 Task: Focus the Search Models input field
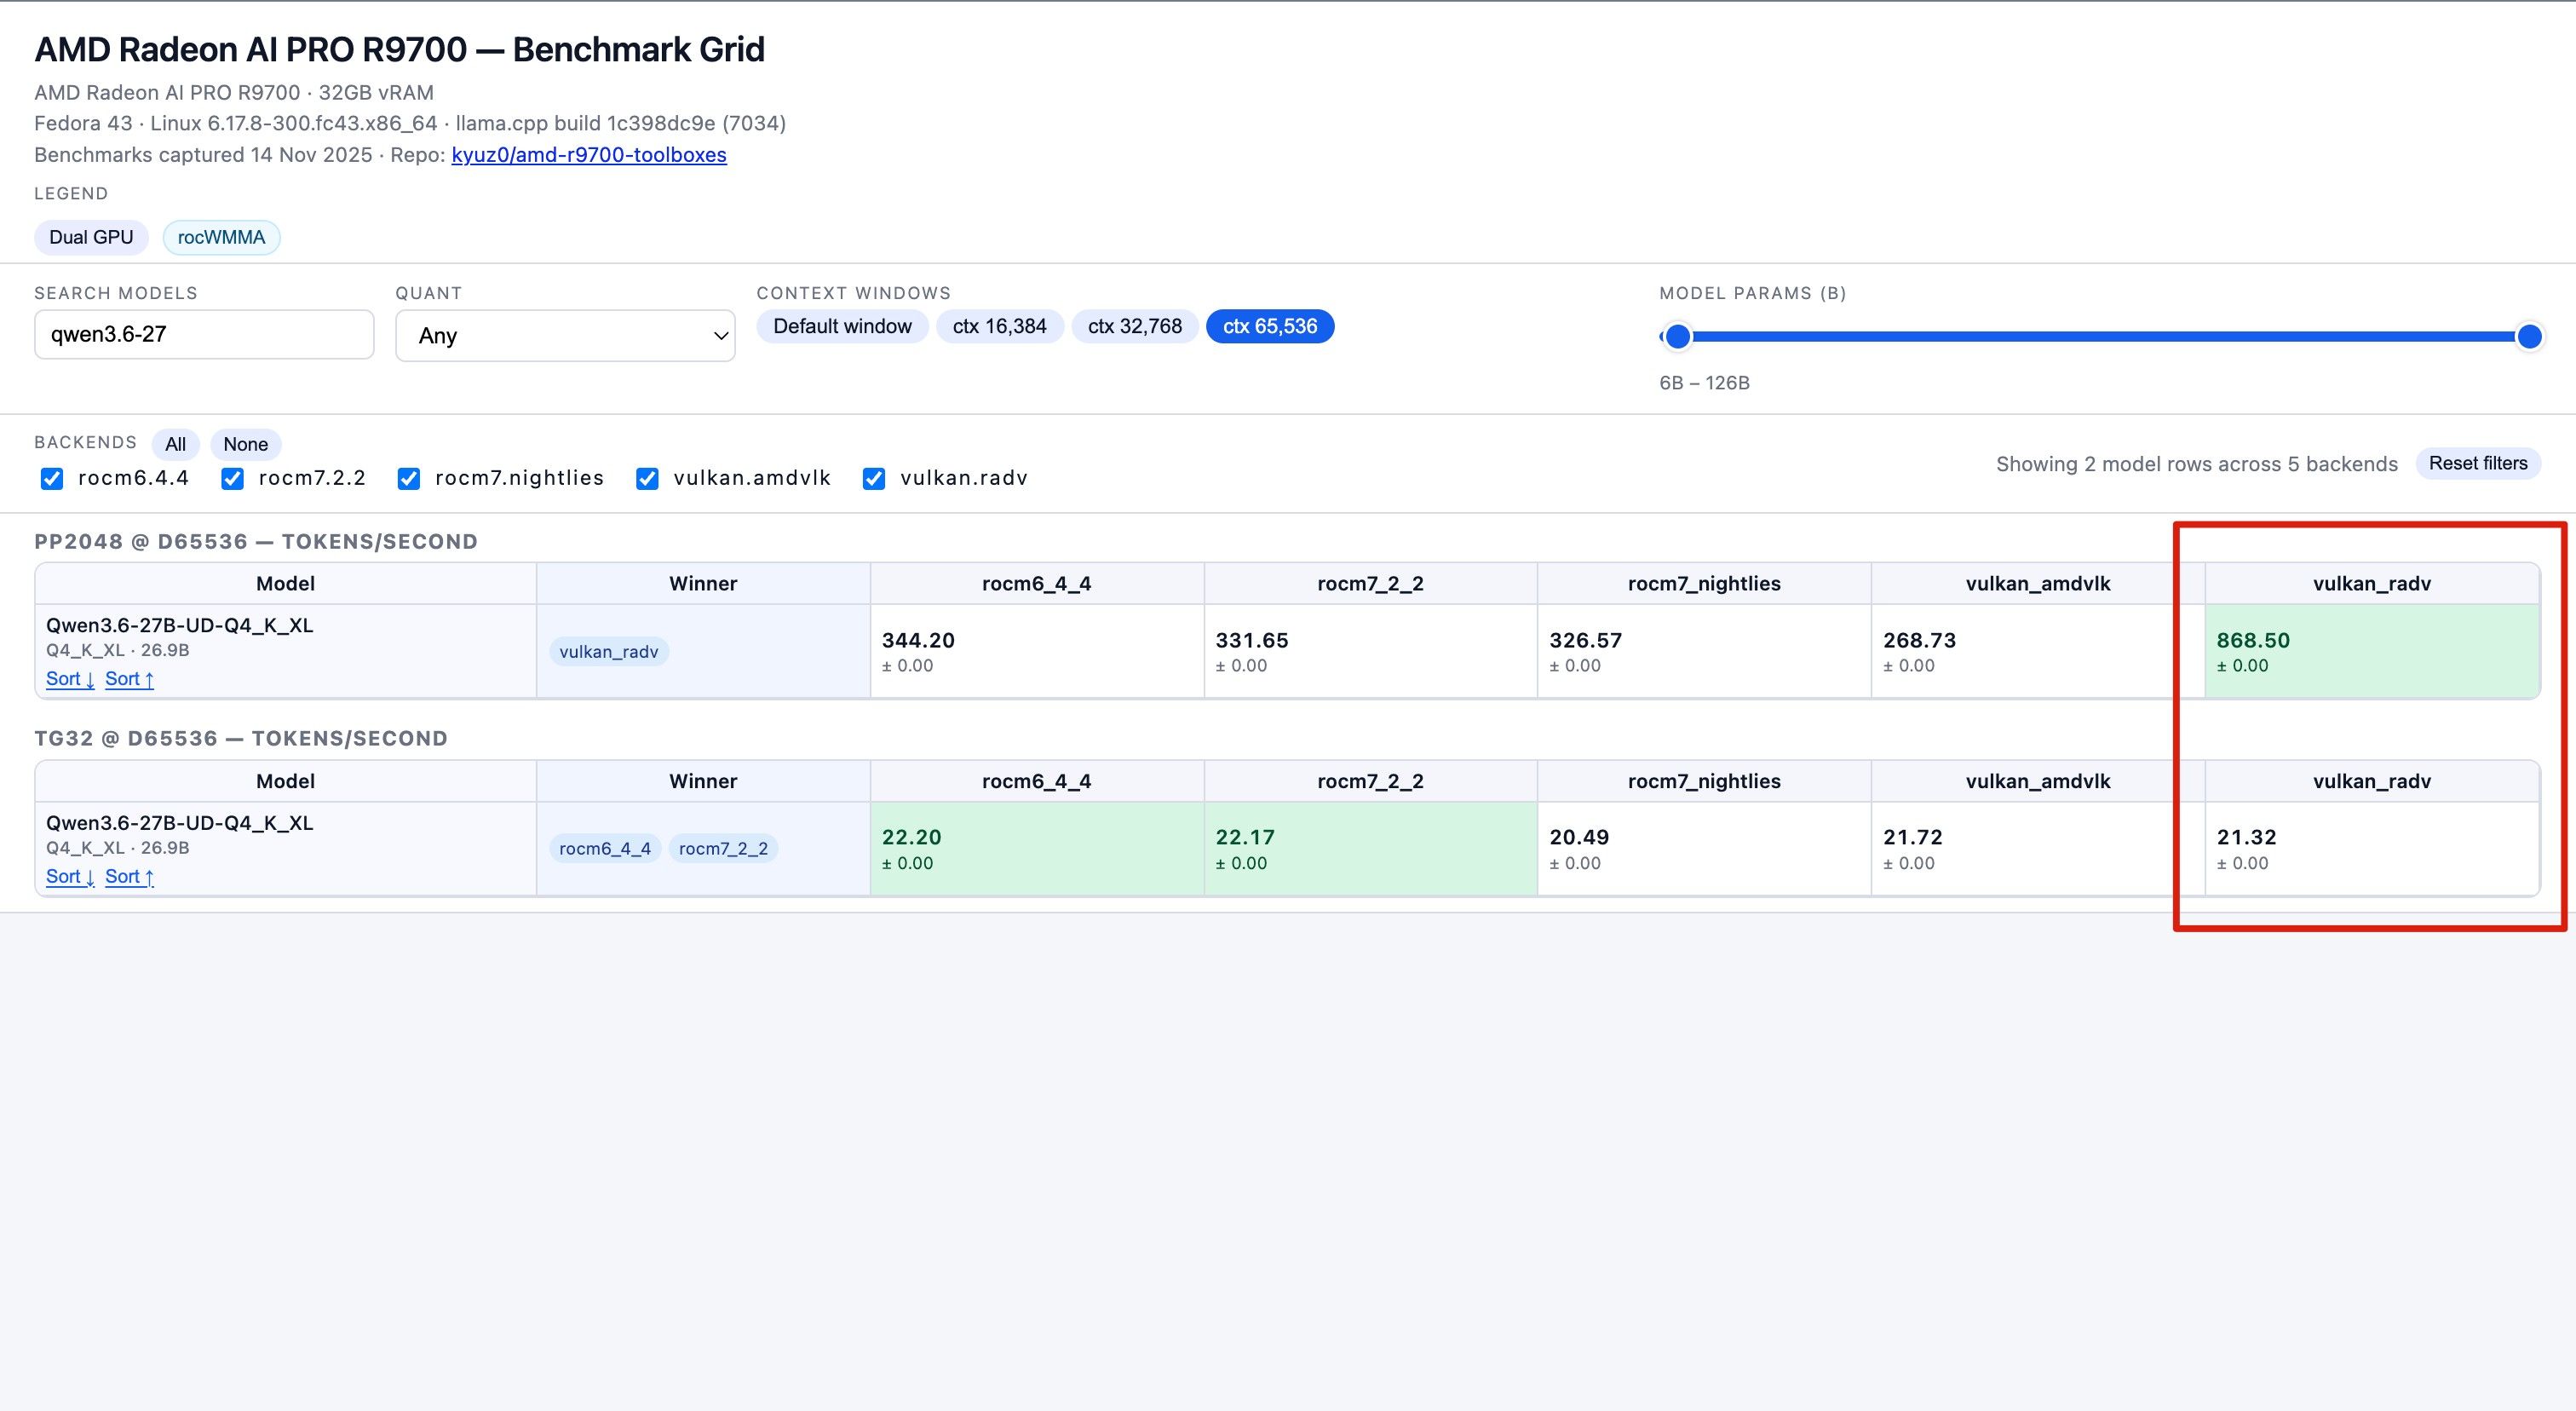[x=204, y=334]
